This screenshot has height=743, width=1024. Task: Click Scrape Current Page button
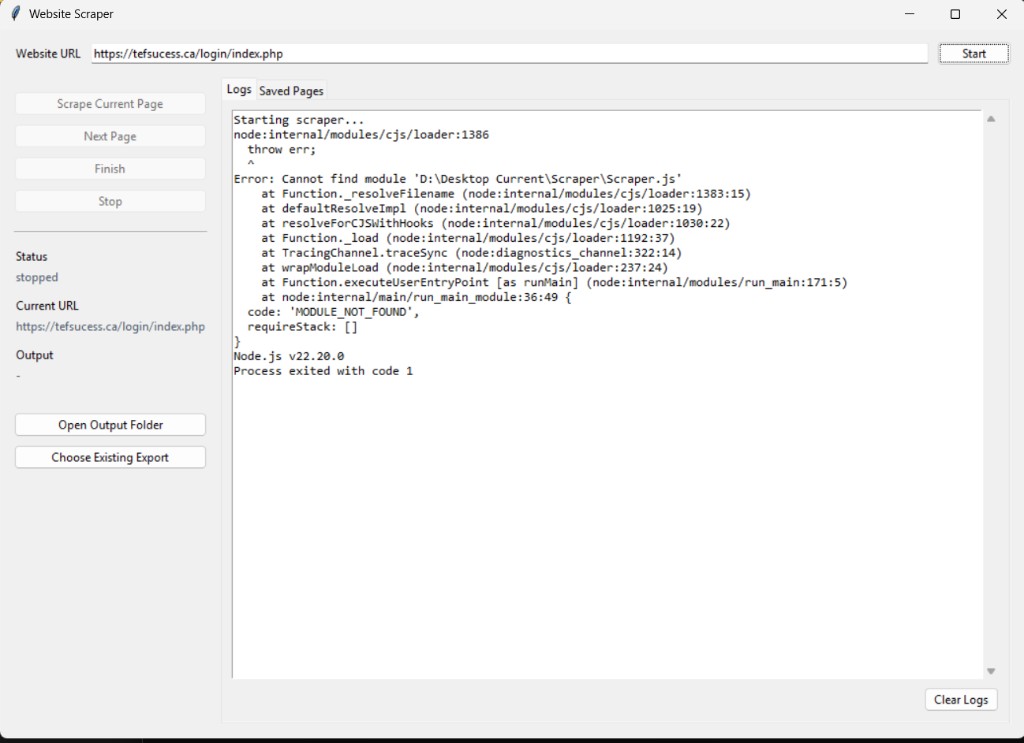pyautogui.click(x=110, y=104)
